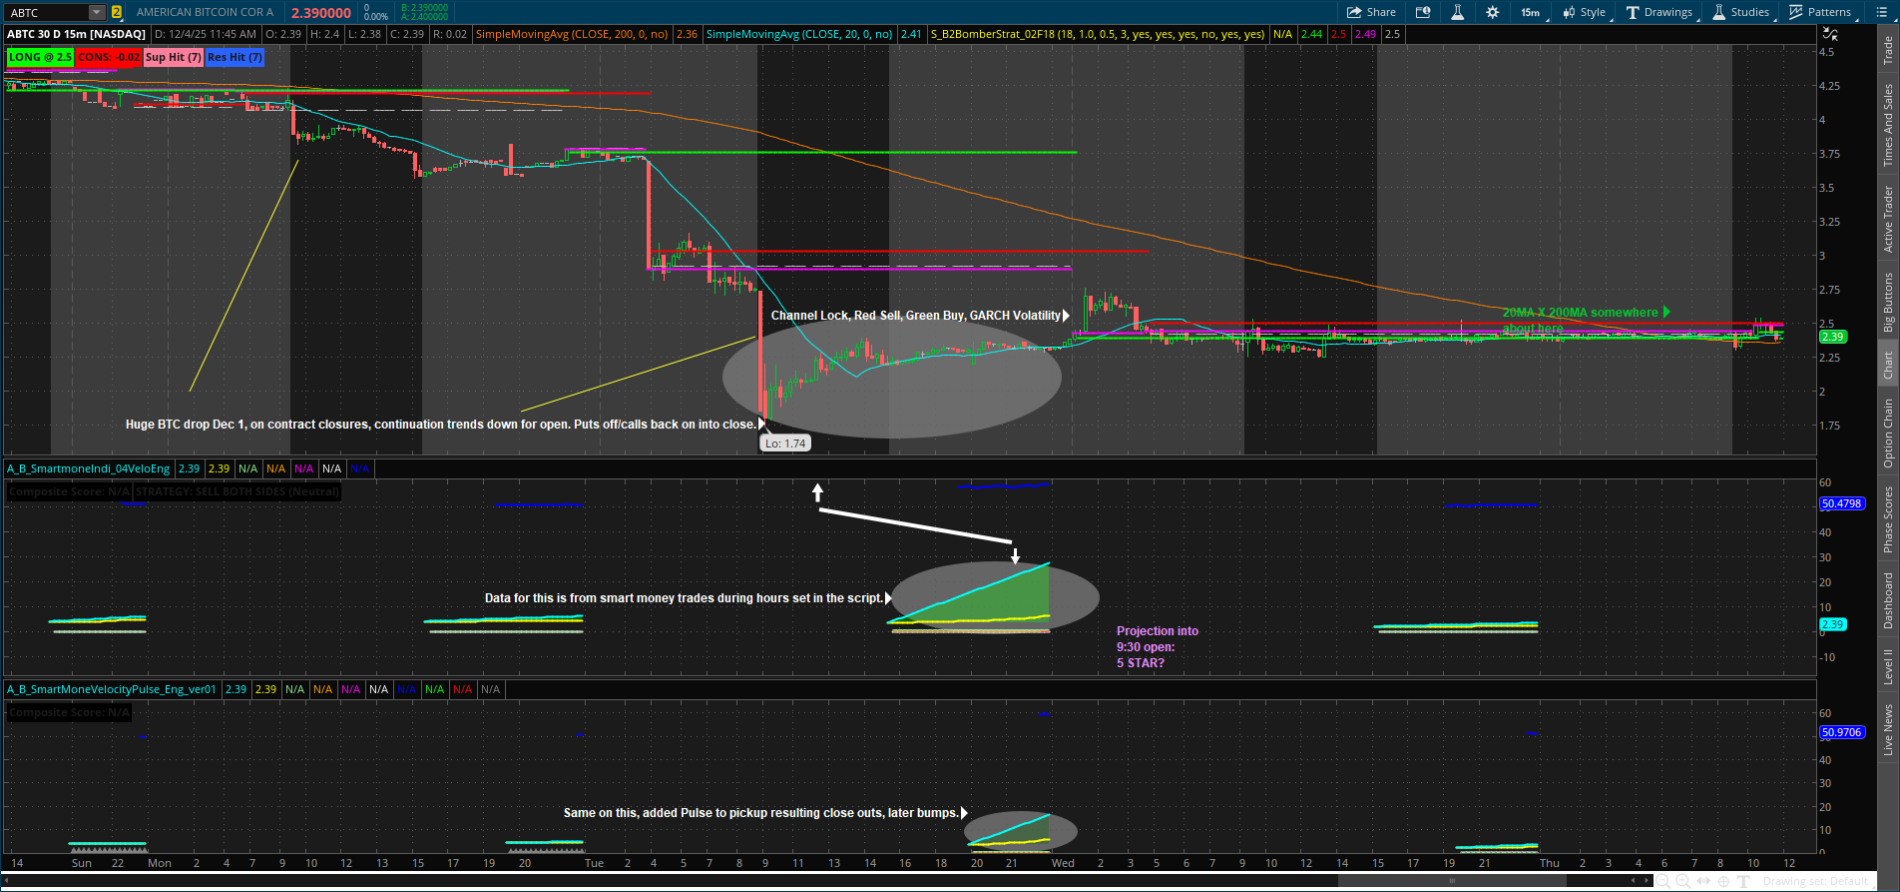Open Edit Studies flask icon
This screenshot has height=892, width=1900.
(x=1457, y=12)
